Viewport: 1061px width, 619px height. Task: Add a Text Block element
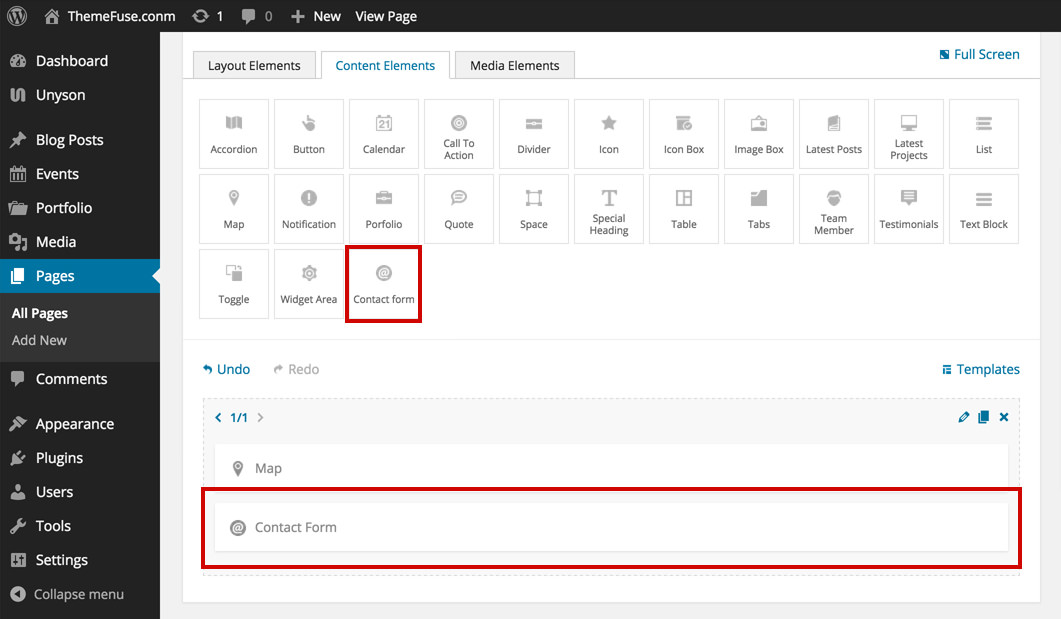coord(984,209)
